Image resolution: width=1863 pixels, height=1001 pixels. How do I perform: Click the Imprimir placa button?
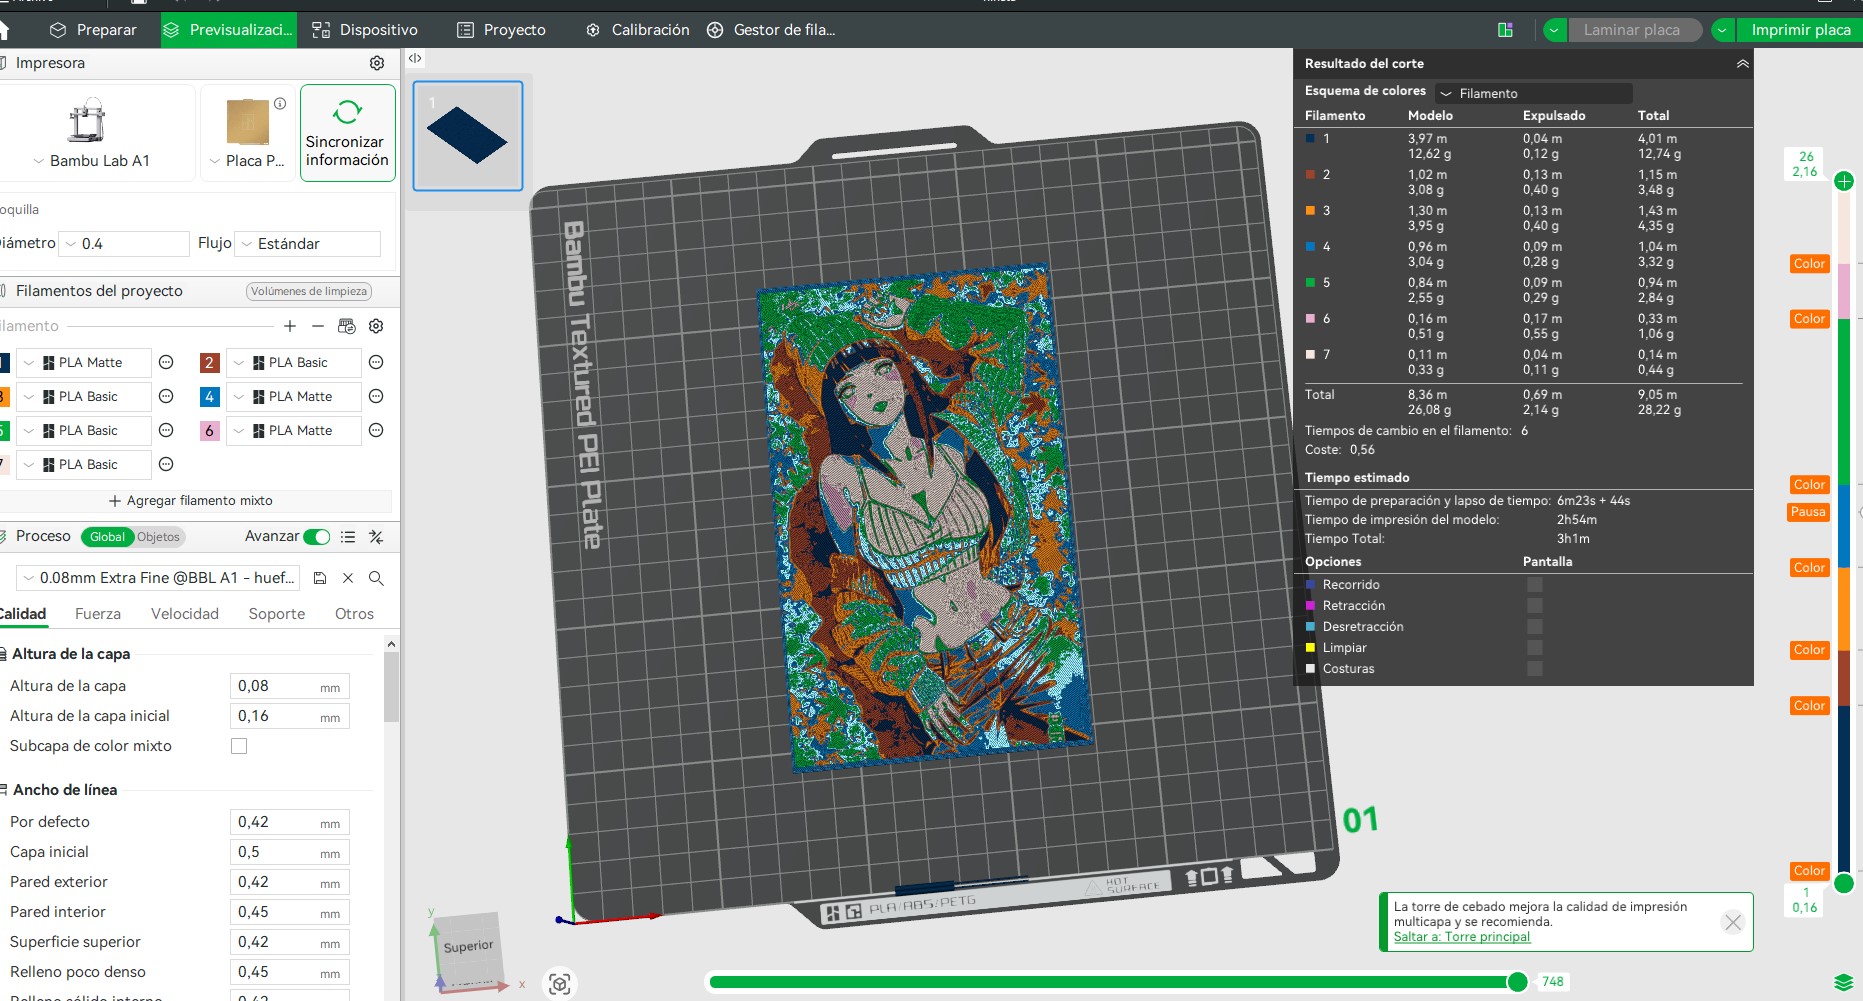[x=1800, y=30]
